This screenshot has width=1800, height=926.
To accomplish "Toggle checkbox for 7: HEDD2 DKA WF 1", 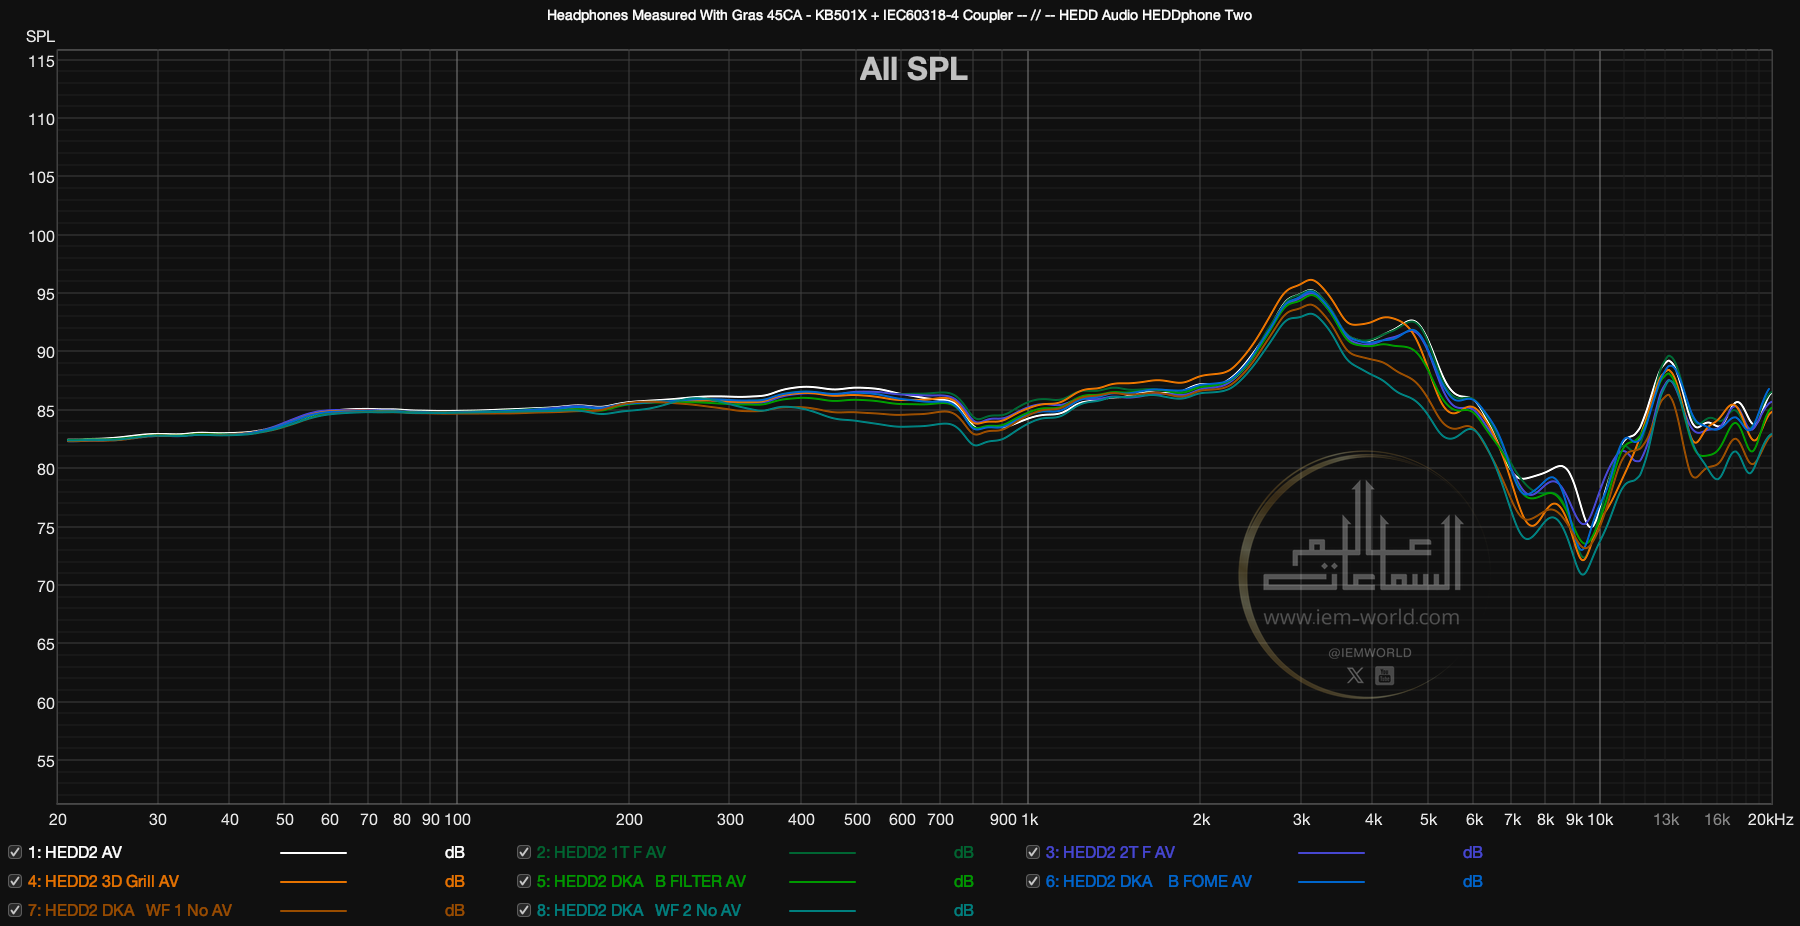I will (x=15, y=910).
